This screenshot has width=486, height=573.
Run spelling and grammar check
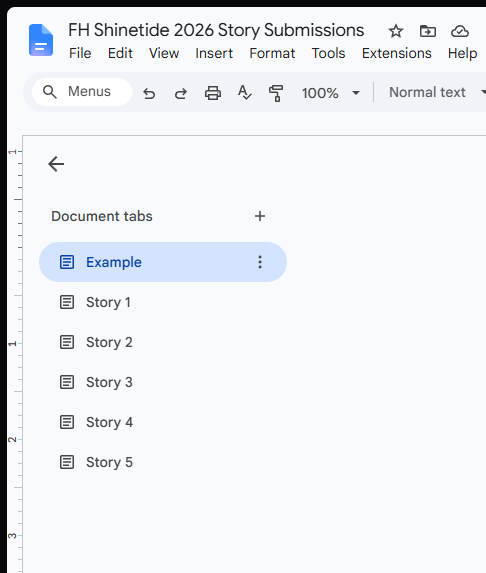pyautogui.click(x=244, y=93)
